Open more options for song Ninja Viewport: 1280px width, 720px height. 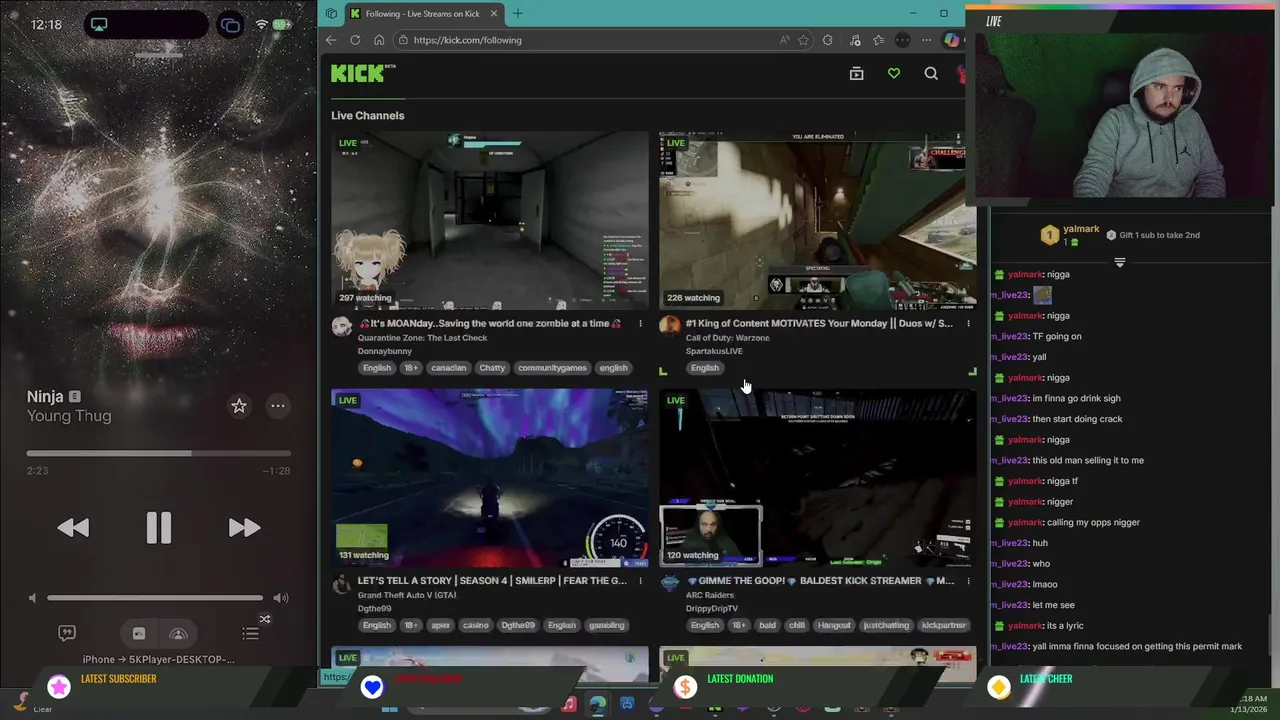pos(278,406)
